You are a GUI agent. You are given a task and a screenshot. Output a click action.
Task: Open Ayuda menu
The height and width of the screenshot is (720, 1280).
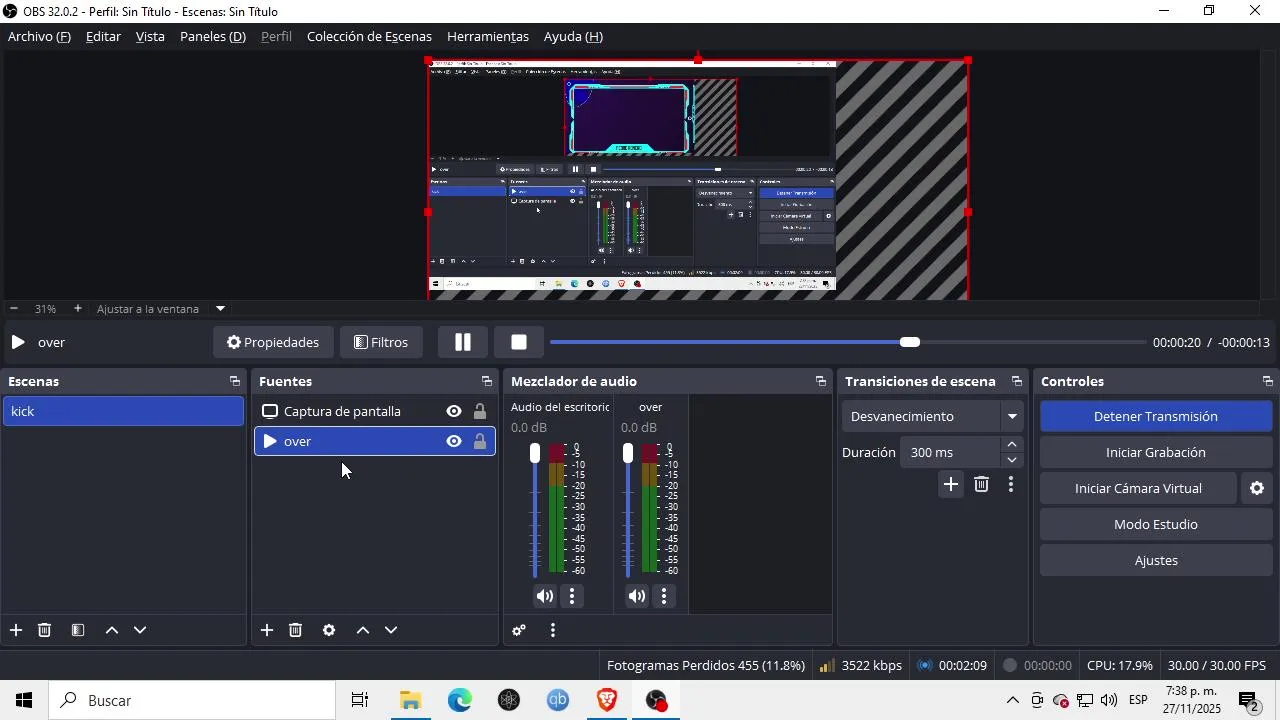coord(573,36)
